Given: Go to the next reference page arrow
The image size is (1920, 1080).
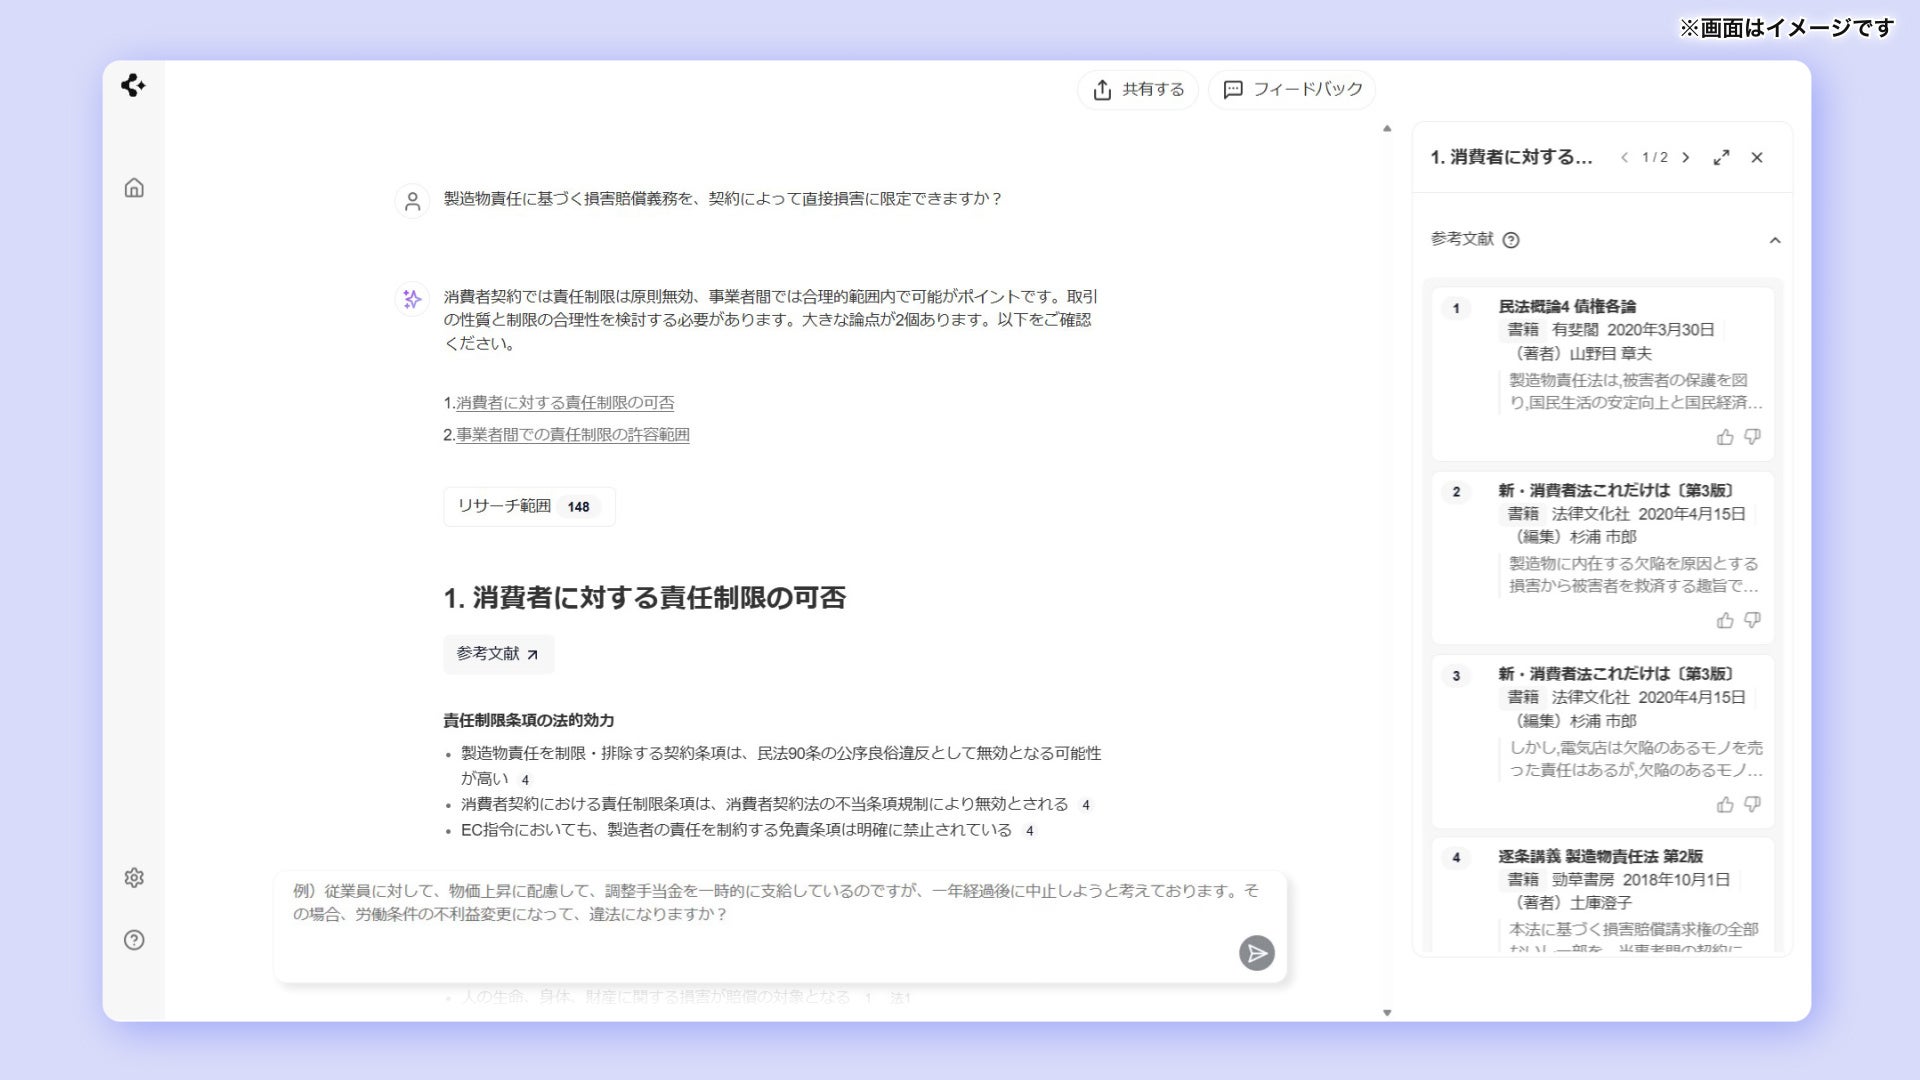Looking at the screenshot, I should 1686,158.
